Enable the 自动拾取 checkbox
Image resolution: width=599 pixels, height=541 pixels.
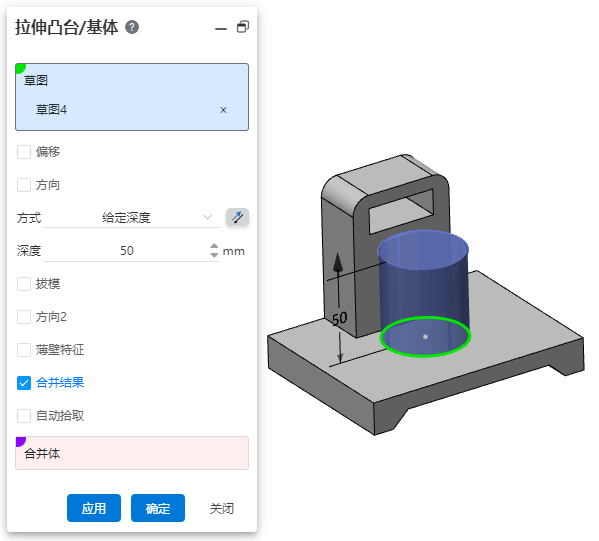point(24,416)
